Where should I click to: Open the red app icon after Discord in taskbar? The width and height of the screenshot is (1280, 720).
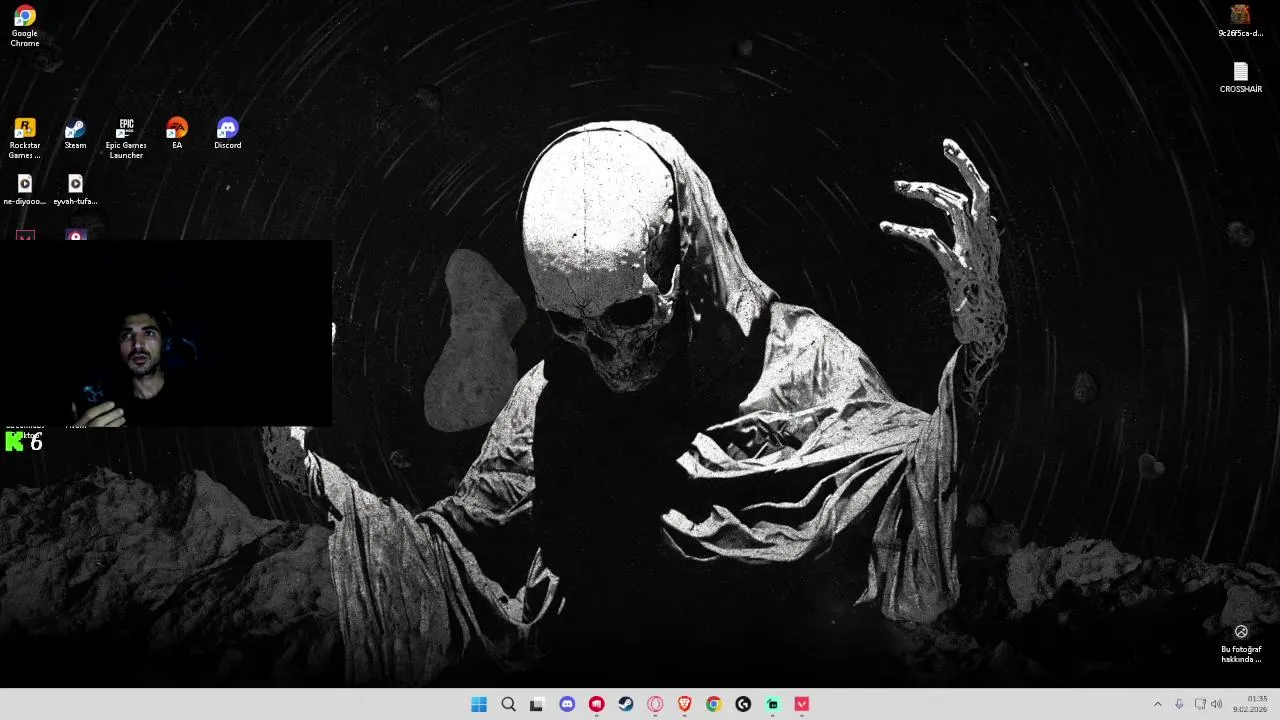pos(597,704)
